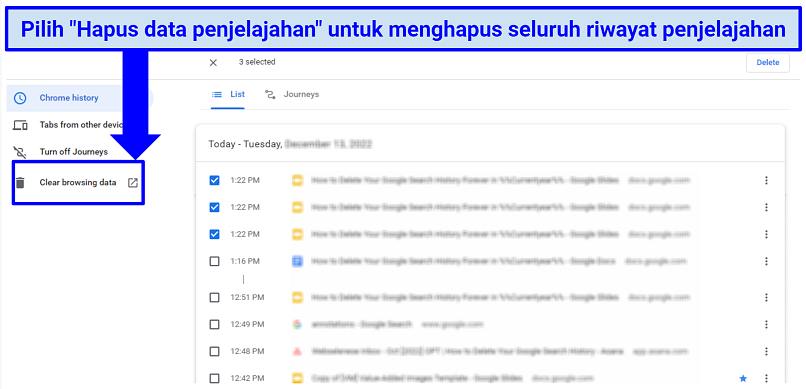Click www.google.com domain in the 12:49 PM row
The height and width of the screenshot is (389, 806).
tap(453, 324)
